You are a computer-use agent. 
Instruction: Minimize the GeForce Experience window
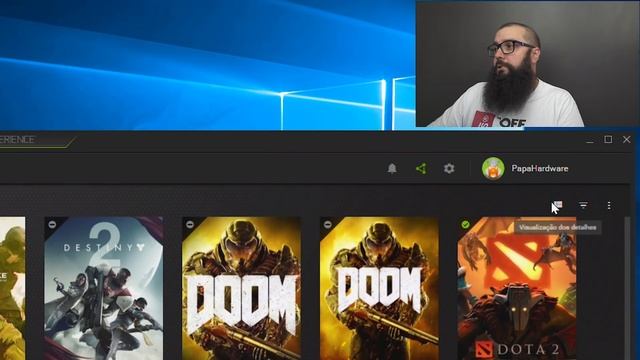590,140
